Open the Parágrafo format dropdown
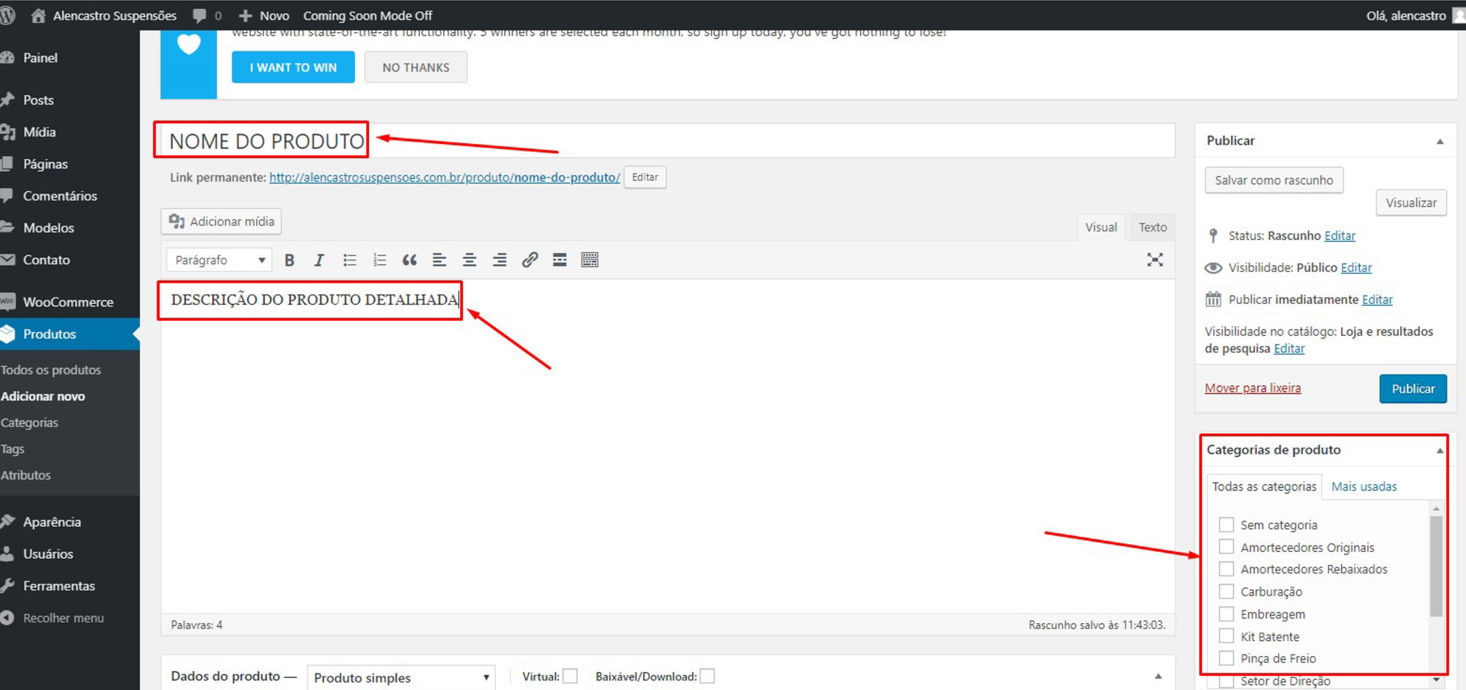 (219, 260)
